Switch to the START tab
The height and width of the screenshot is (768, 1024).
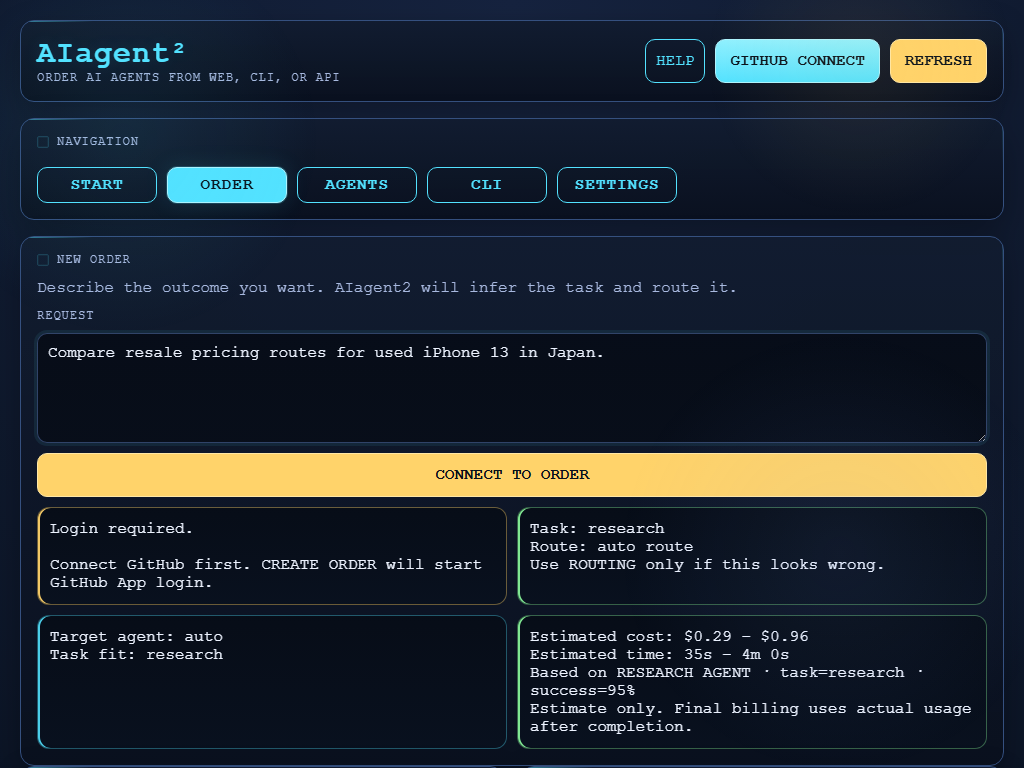(96, 184)
